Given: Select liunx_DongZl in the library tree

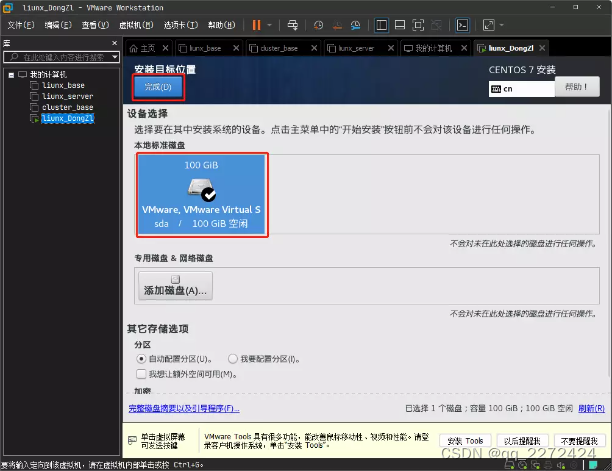Looking at the screenshot, I should (x=68, y=118).
